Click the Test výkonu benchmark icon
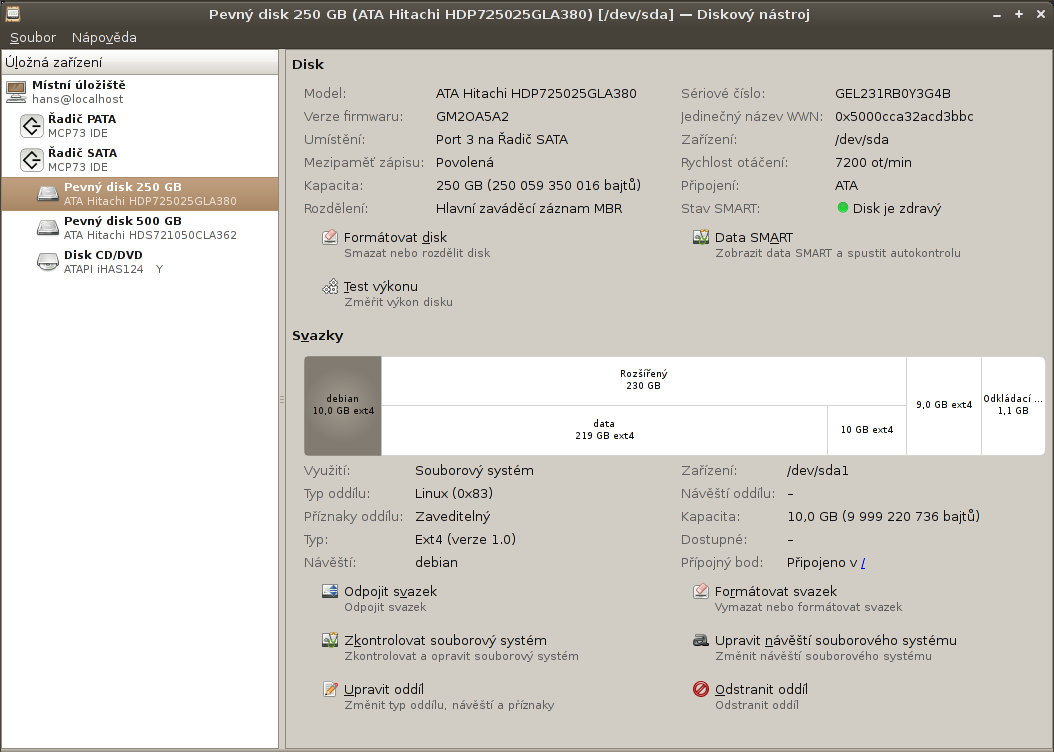The image size is (1054, 752). (x=330, y=287)
